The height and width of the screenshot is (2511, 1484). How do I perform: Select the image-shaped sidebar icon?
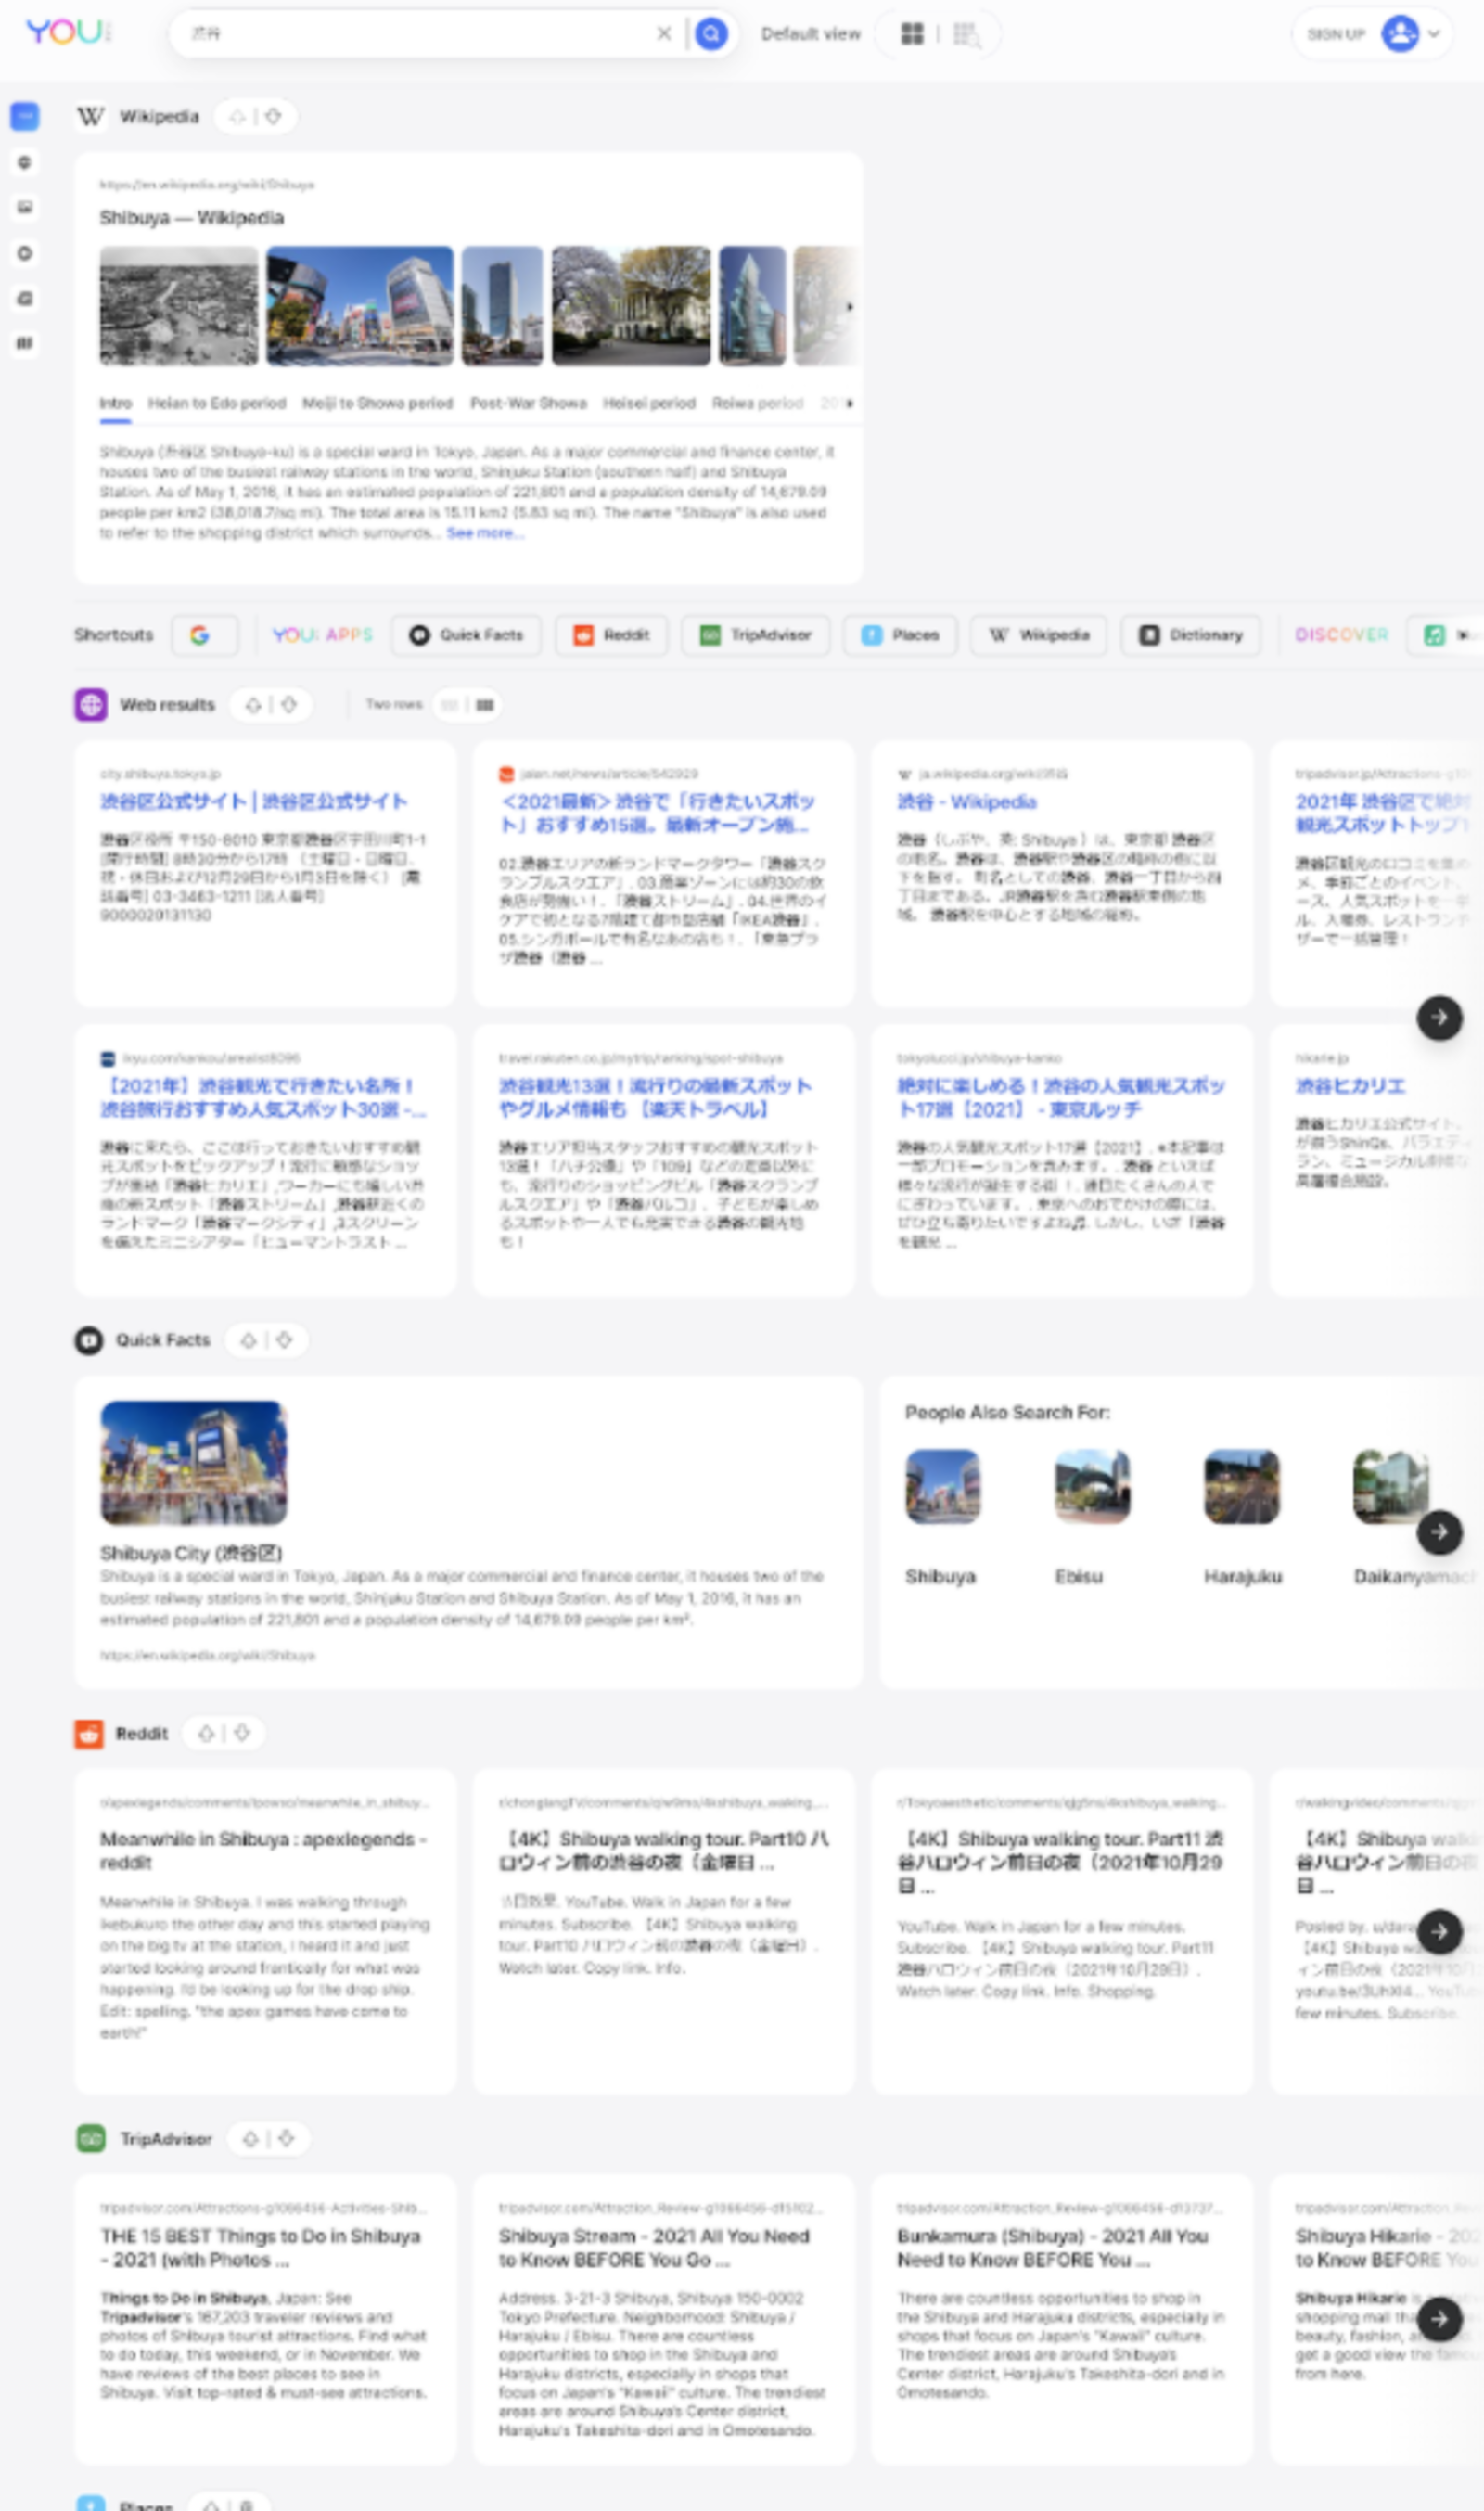[25, 207]
